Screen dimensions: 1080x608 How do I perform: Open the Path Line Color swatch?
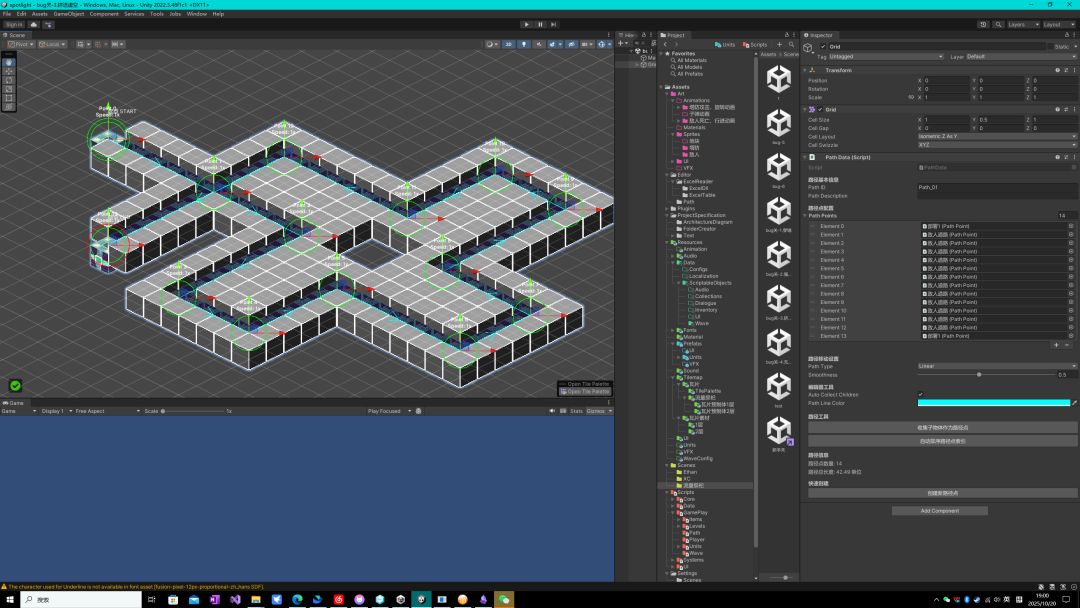(x=994, y=403)
